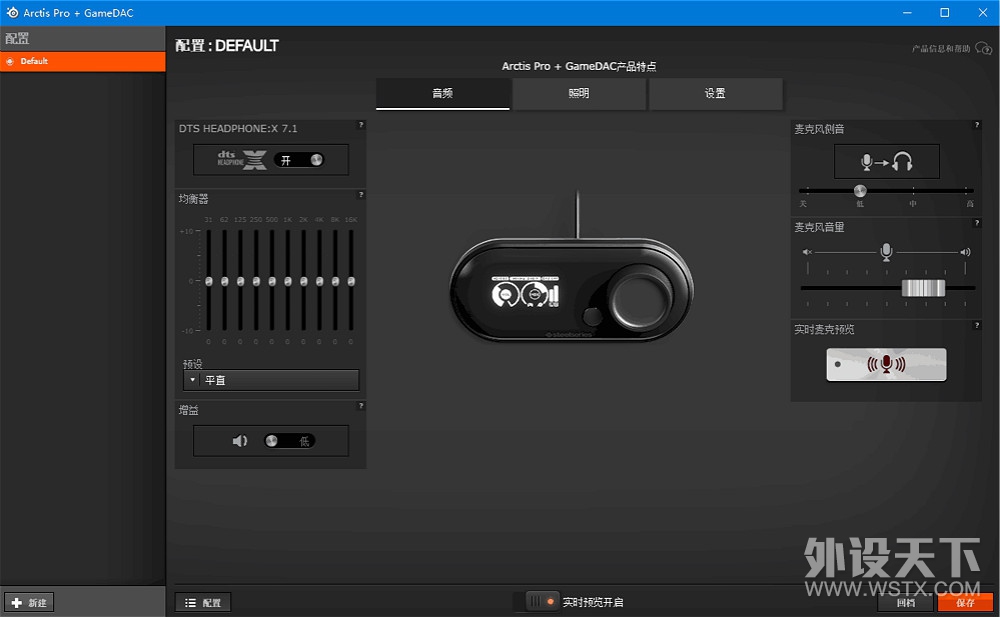Toggle the 增益 switch set to 低
This screenshot has width=1000, height=617.
(290, 441)
